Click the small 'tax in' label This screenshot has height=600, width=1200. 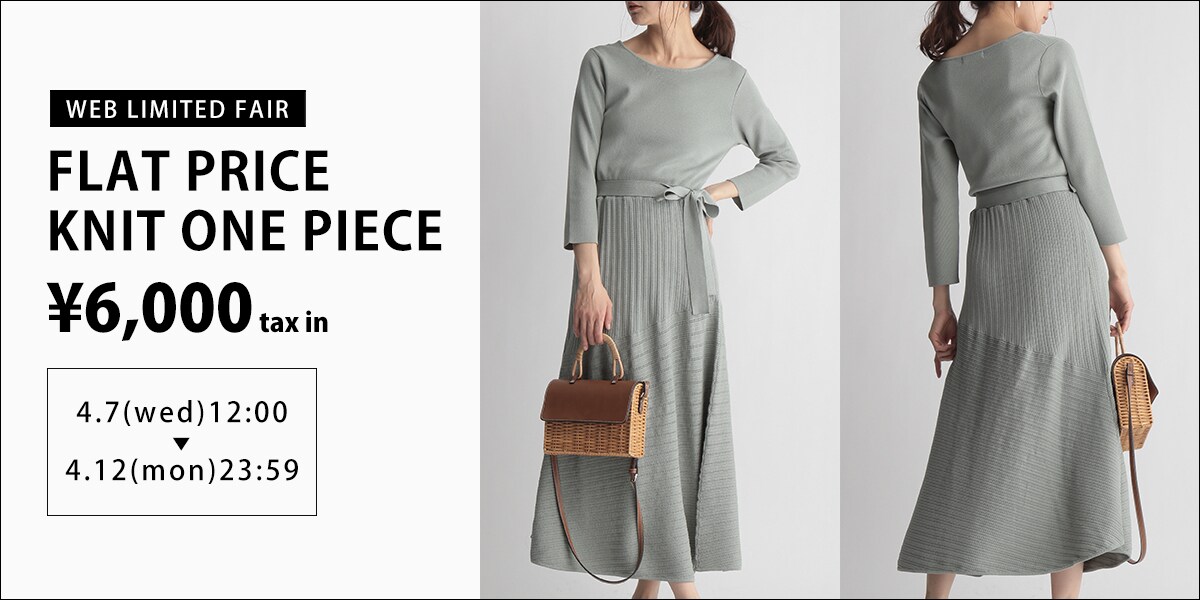[x=294, y=323]
